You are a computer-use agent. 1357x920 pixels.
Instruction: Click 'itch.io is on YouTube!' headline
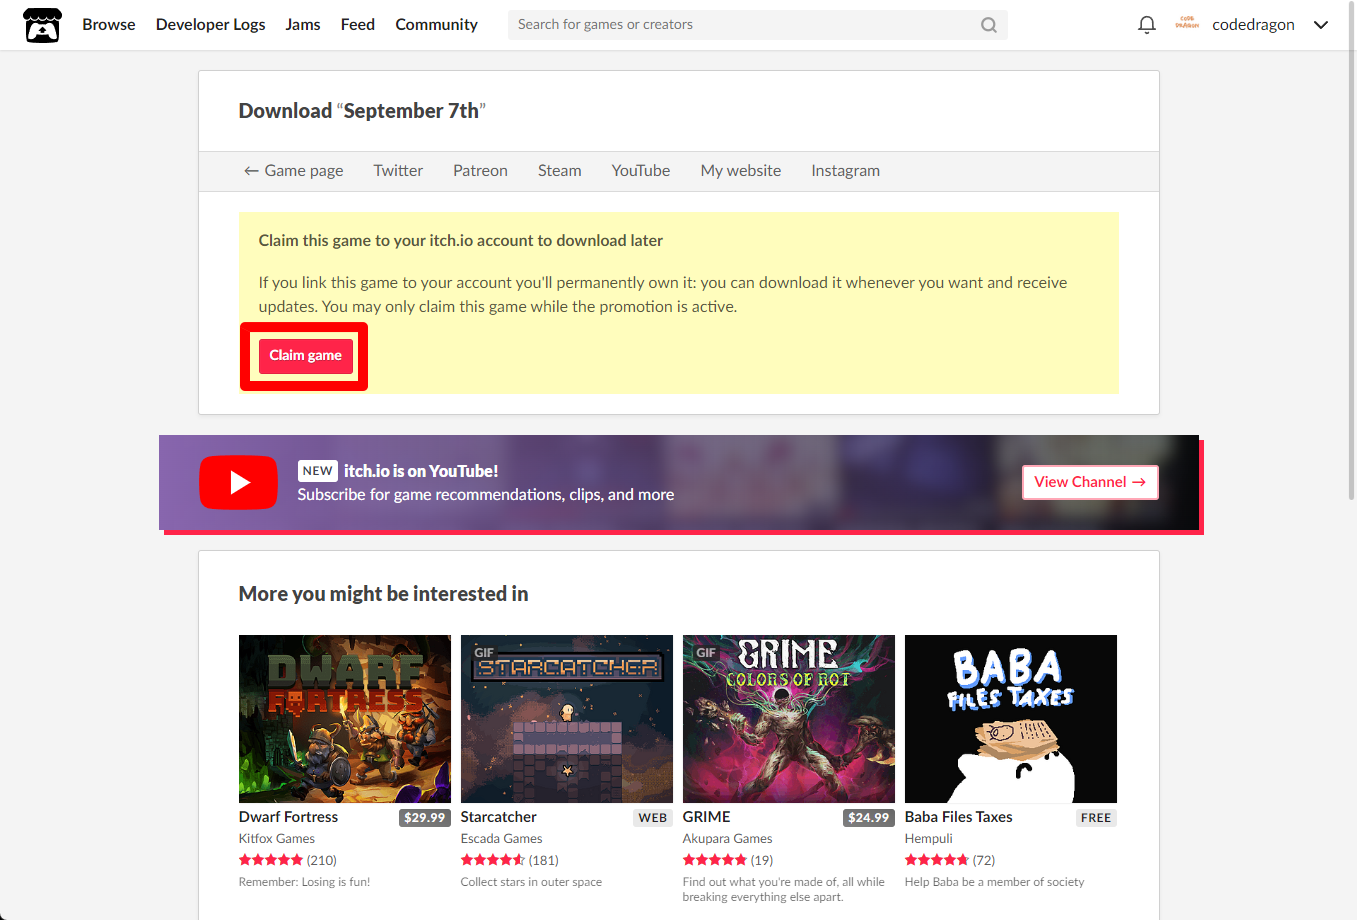(421, 471)
